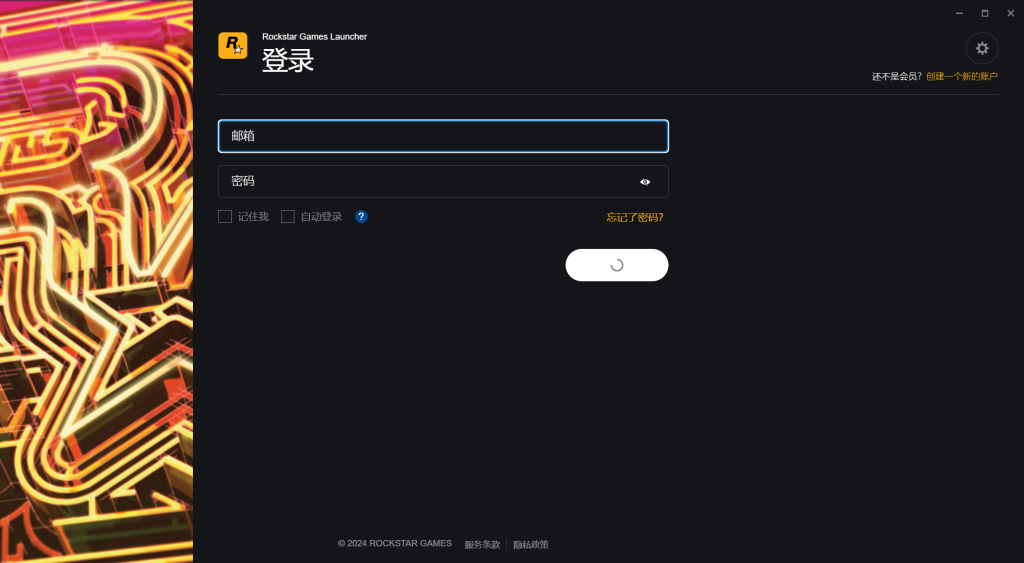Viewport: 1024px width, 563px height.
Task: Open the auto-login help question mark
Action: pyautogui.click(x=361, y=217)
